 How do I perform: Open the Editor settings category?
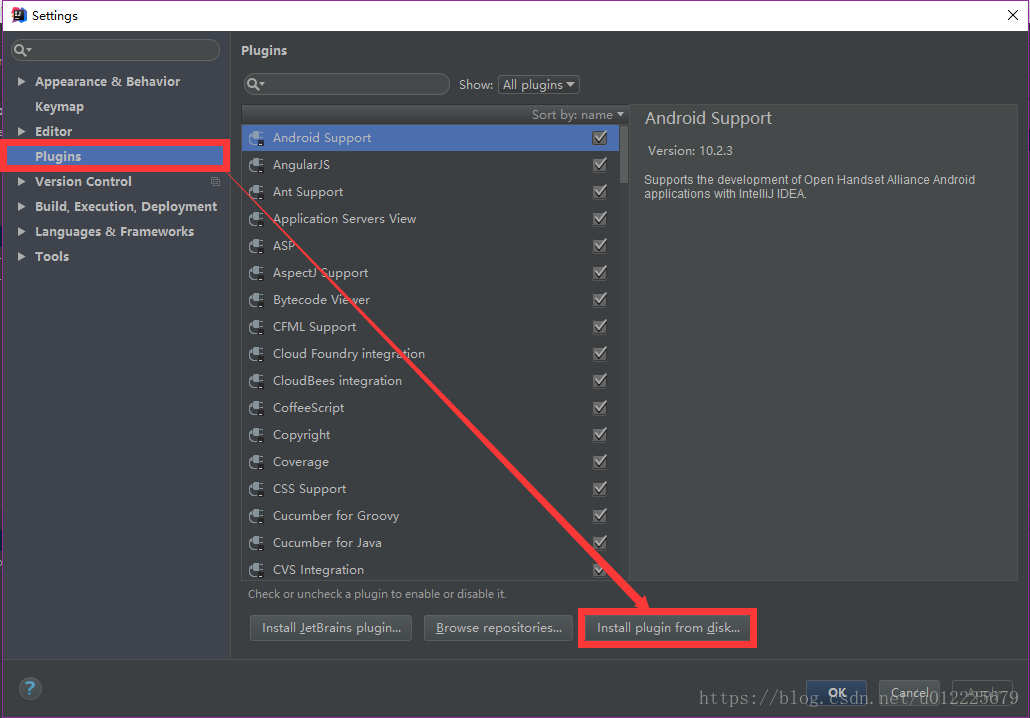53,131
